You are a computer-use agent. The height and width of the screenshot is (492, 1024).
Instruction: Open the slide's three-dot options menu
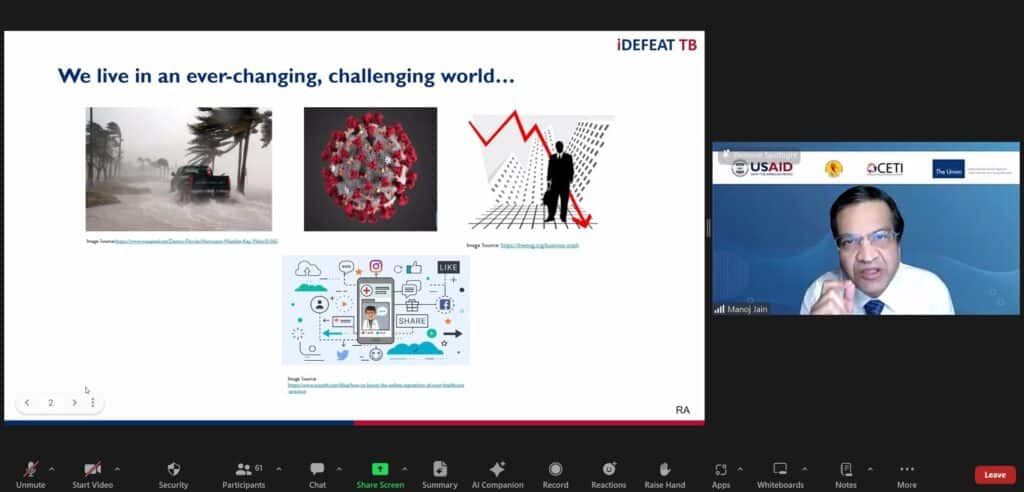pyautogui.click(x=93, y=403)
